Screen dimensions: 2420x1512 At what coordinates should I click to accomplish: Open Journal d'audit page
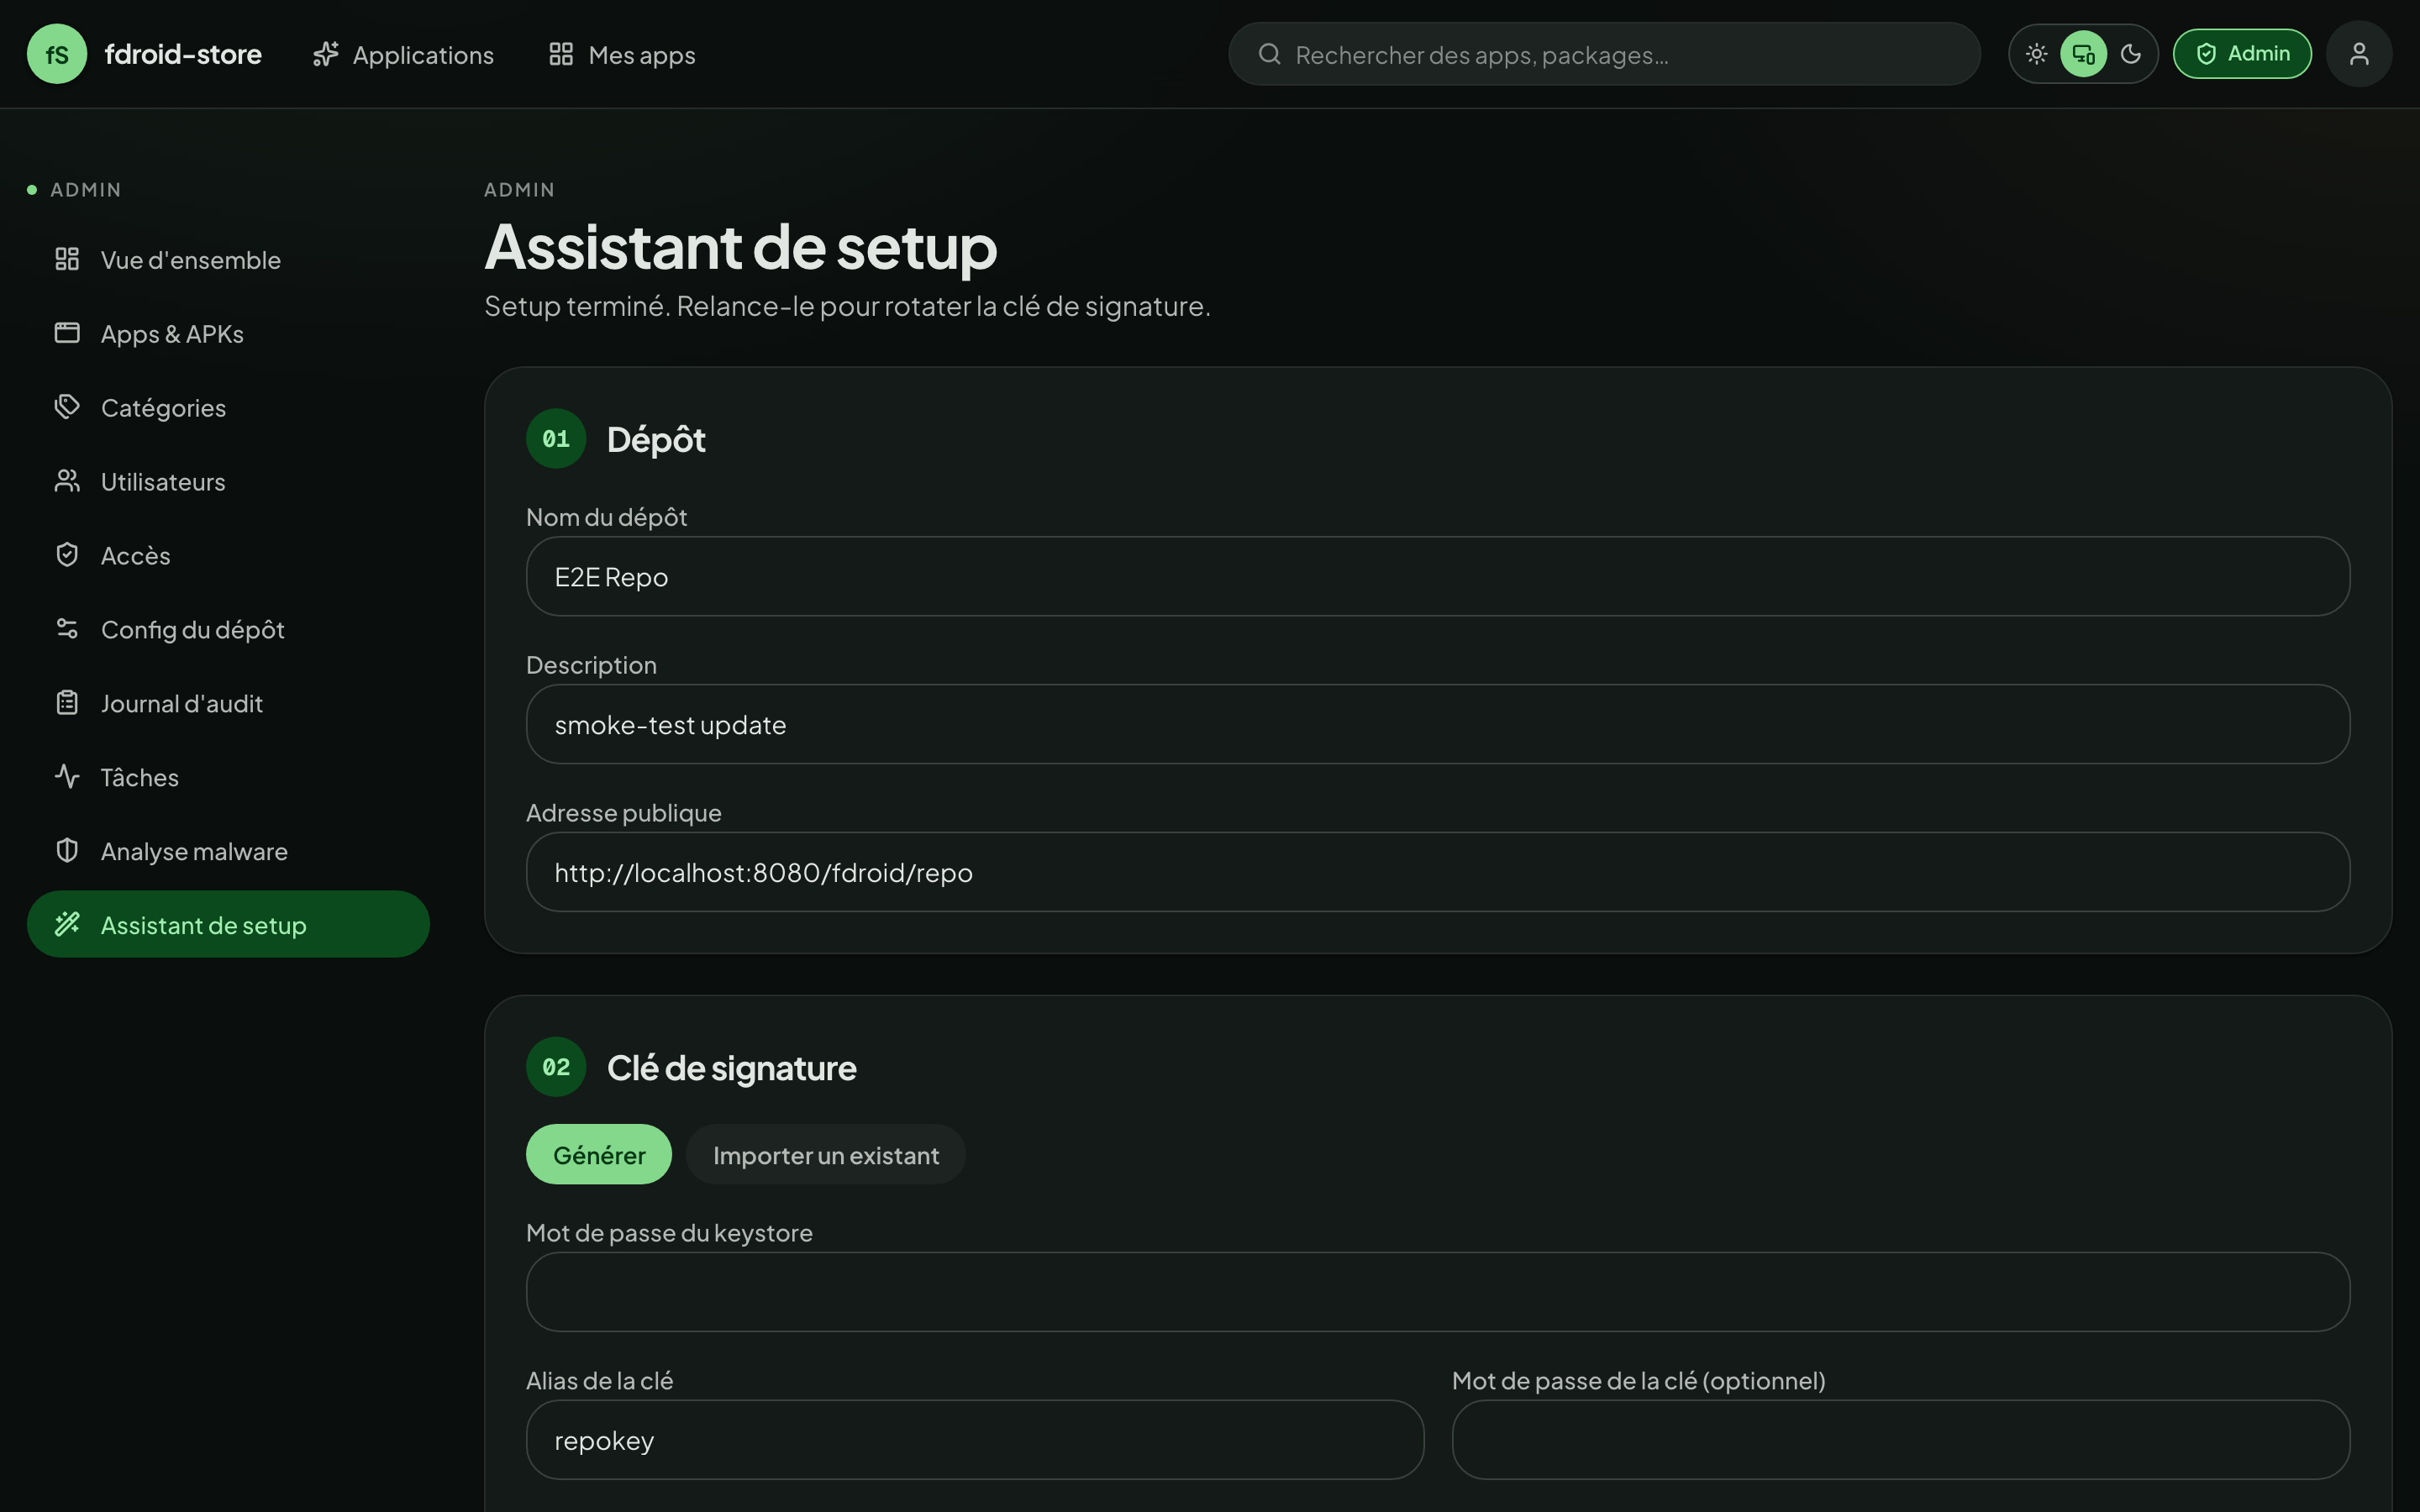pyautogui.click(x=228, y=703)
